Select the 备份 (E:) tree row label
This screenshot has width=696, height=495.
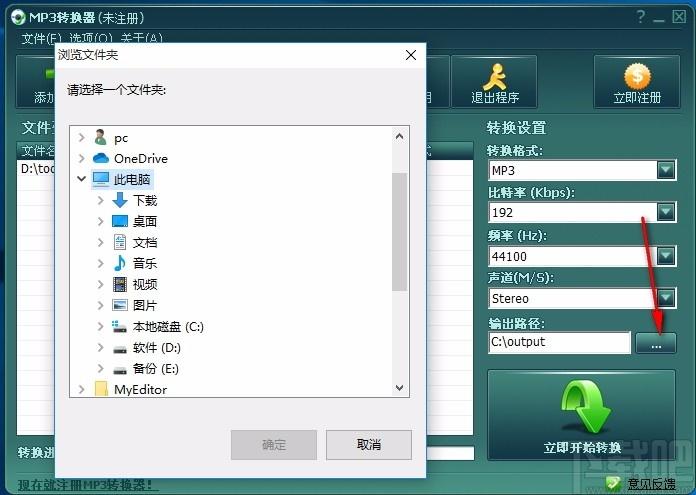click(x=155, y=368)
